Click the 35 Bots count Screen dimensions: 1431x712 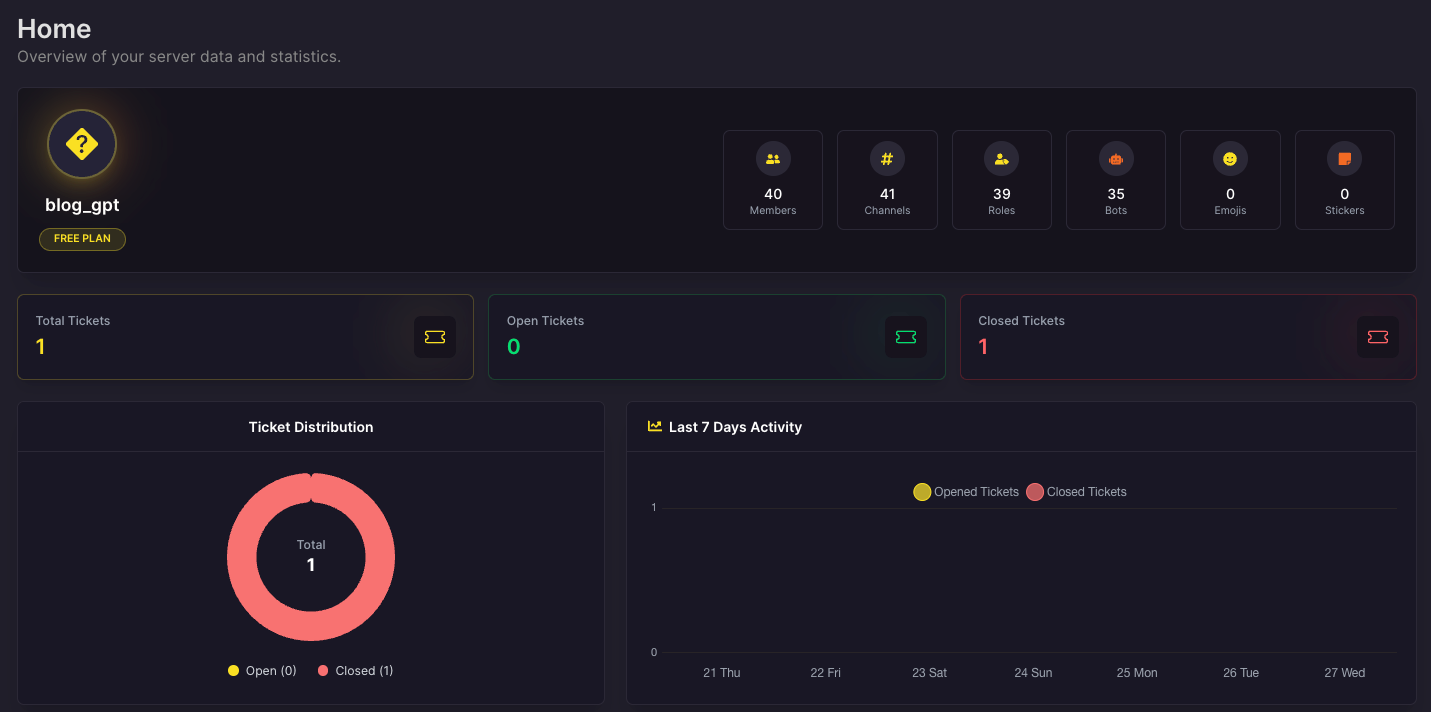(1116, 194)
